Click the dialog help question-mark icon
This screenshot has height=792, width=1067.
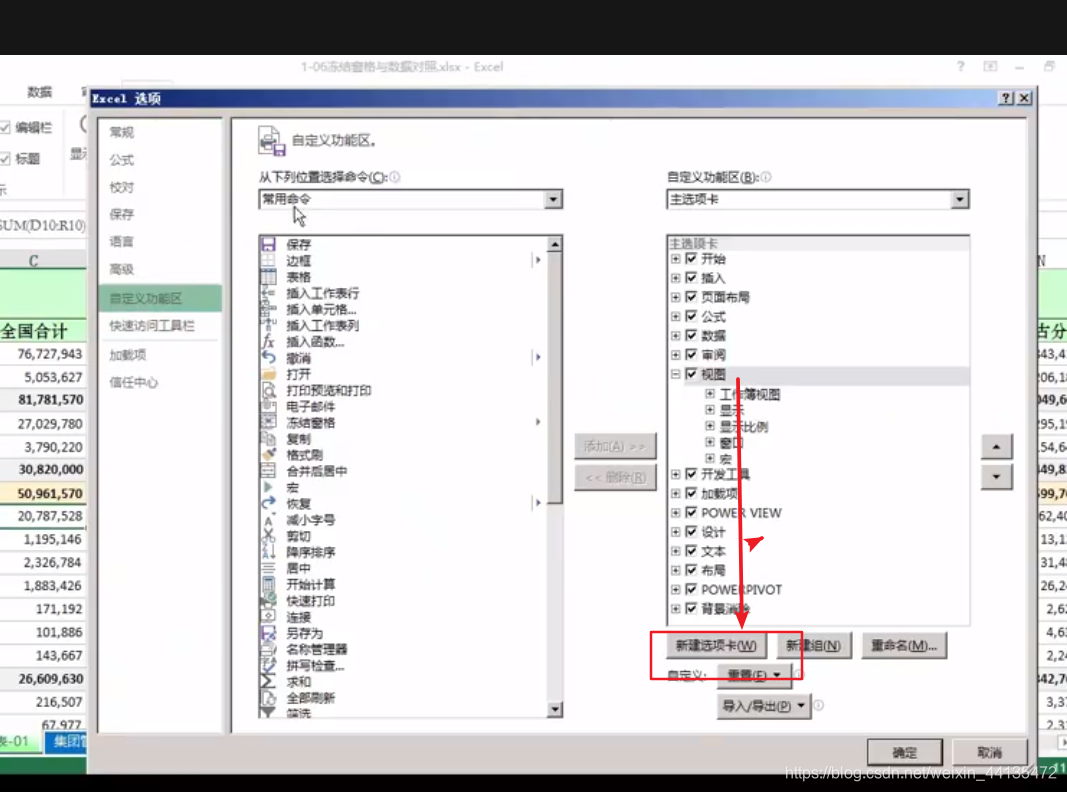tap(1006, 98)
